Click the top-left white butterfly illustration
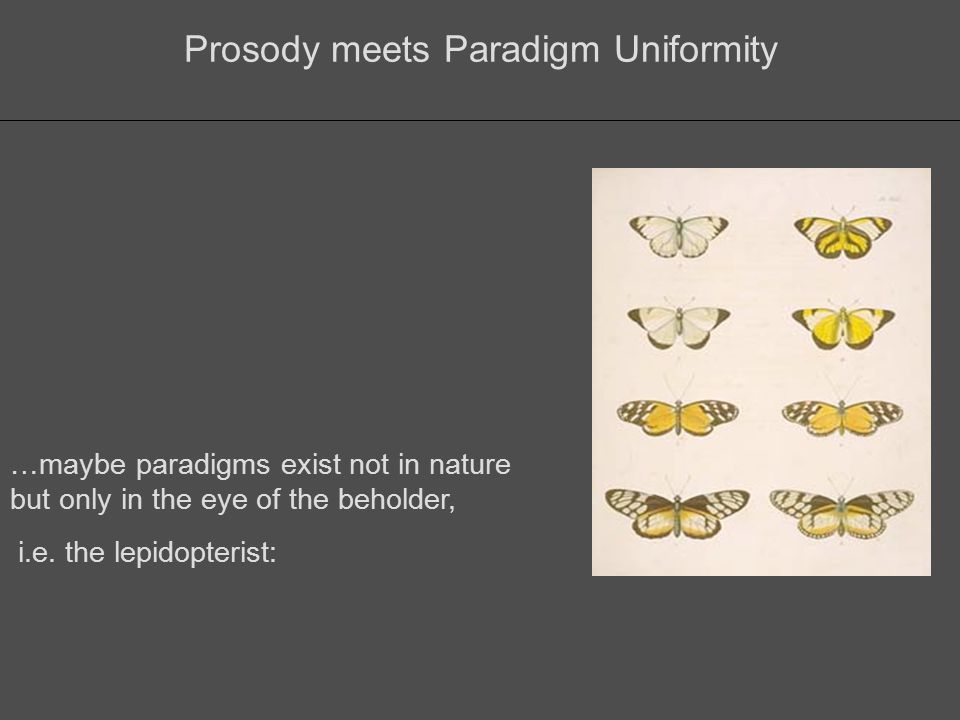Viewport: 960px width, 720px height. point(678,233)
